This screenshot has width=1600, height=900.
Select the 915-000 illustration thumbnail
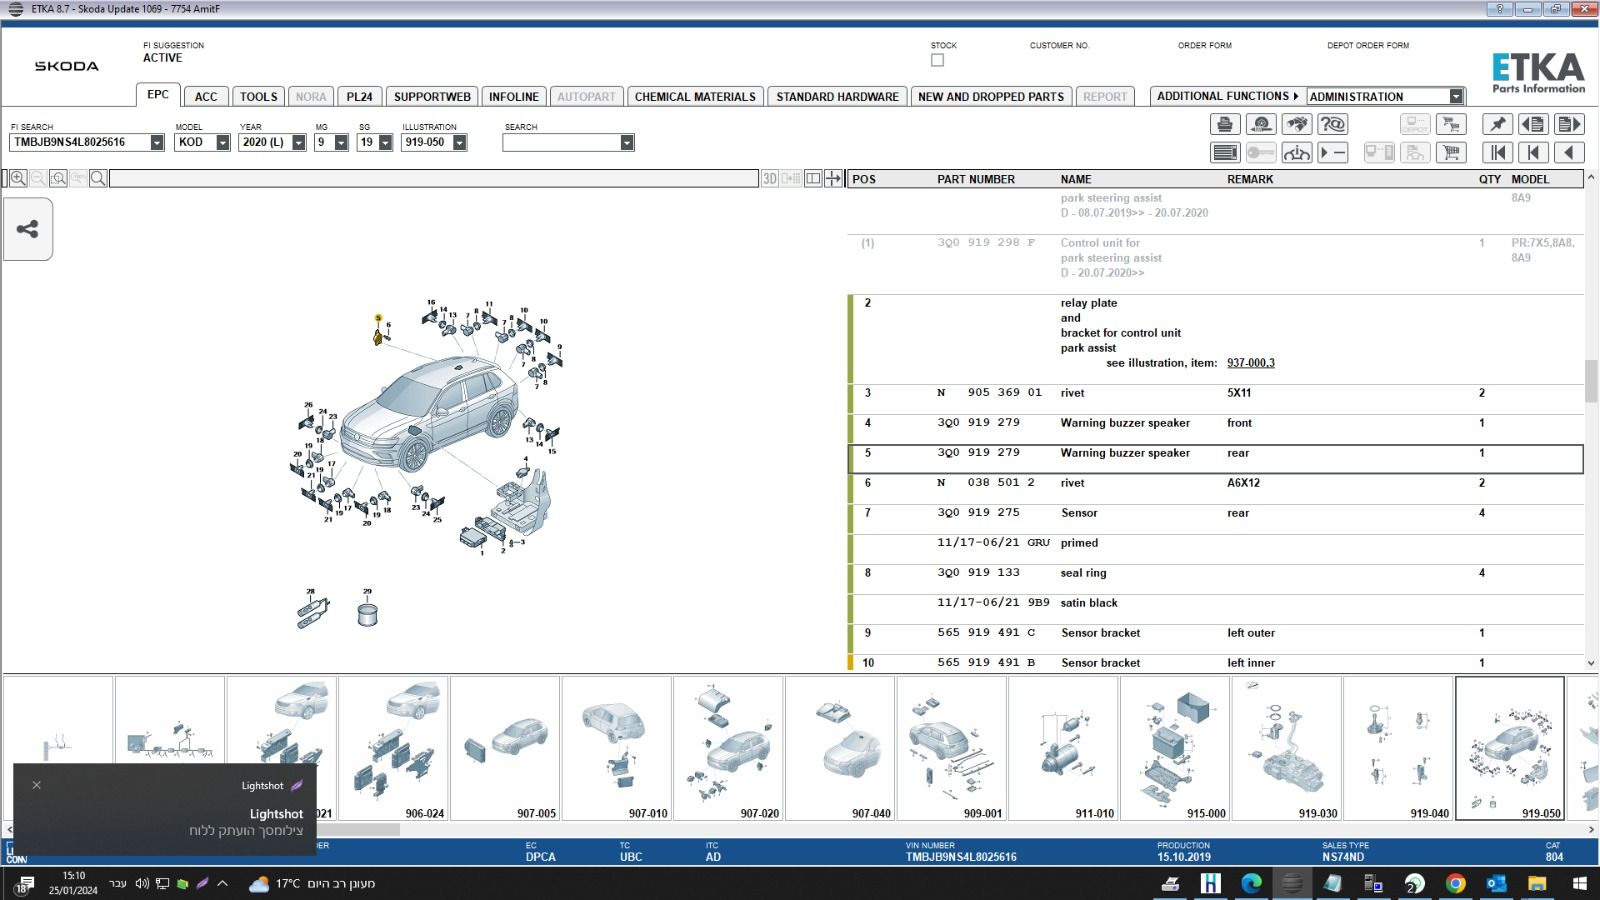pyautogui.click(x=1175, y=748)
